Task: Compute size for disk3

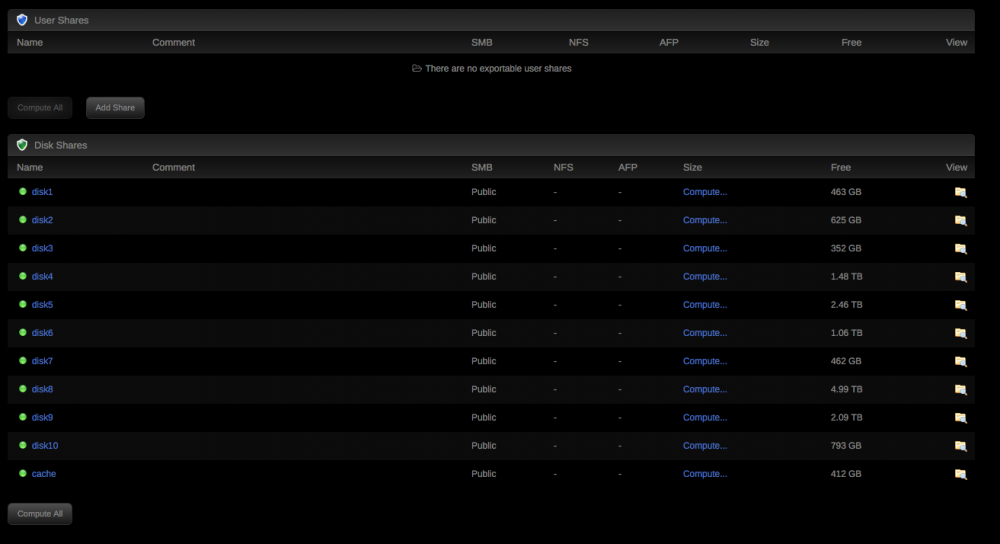Action: point(705,248)
